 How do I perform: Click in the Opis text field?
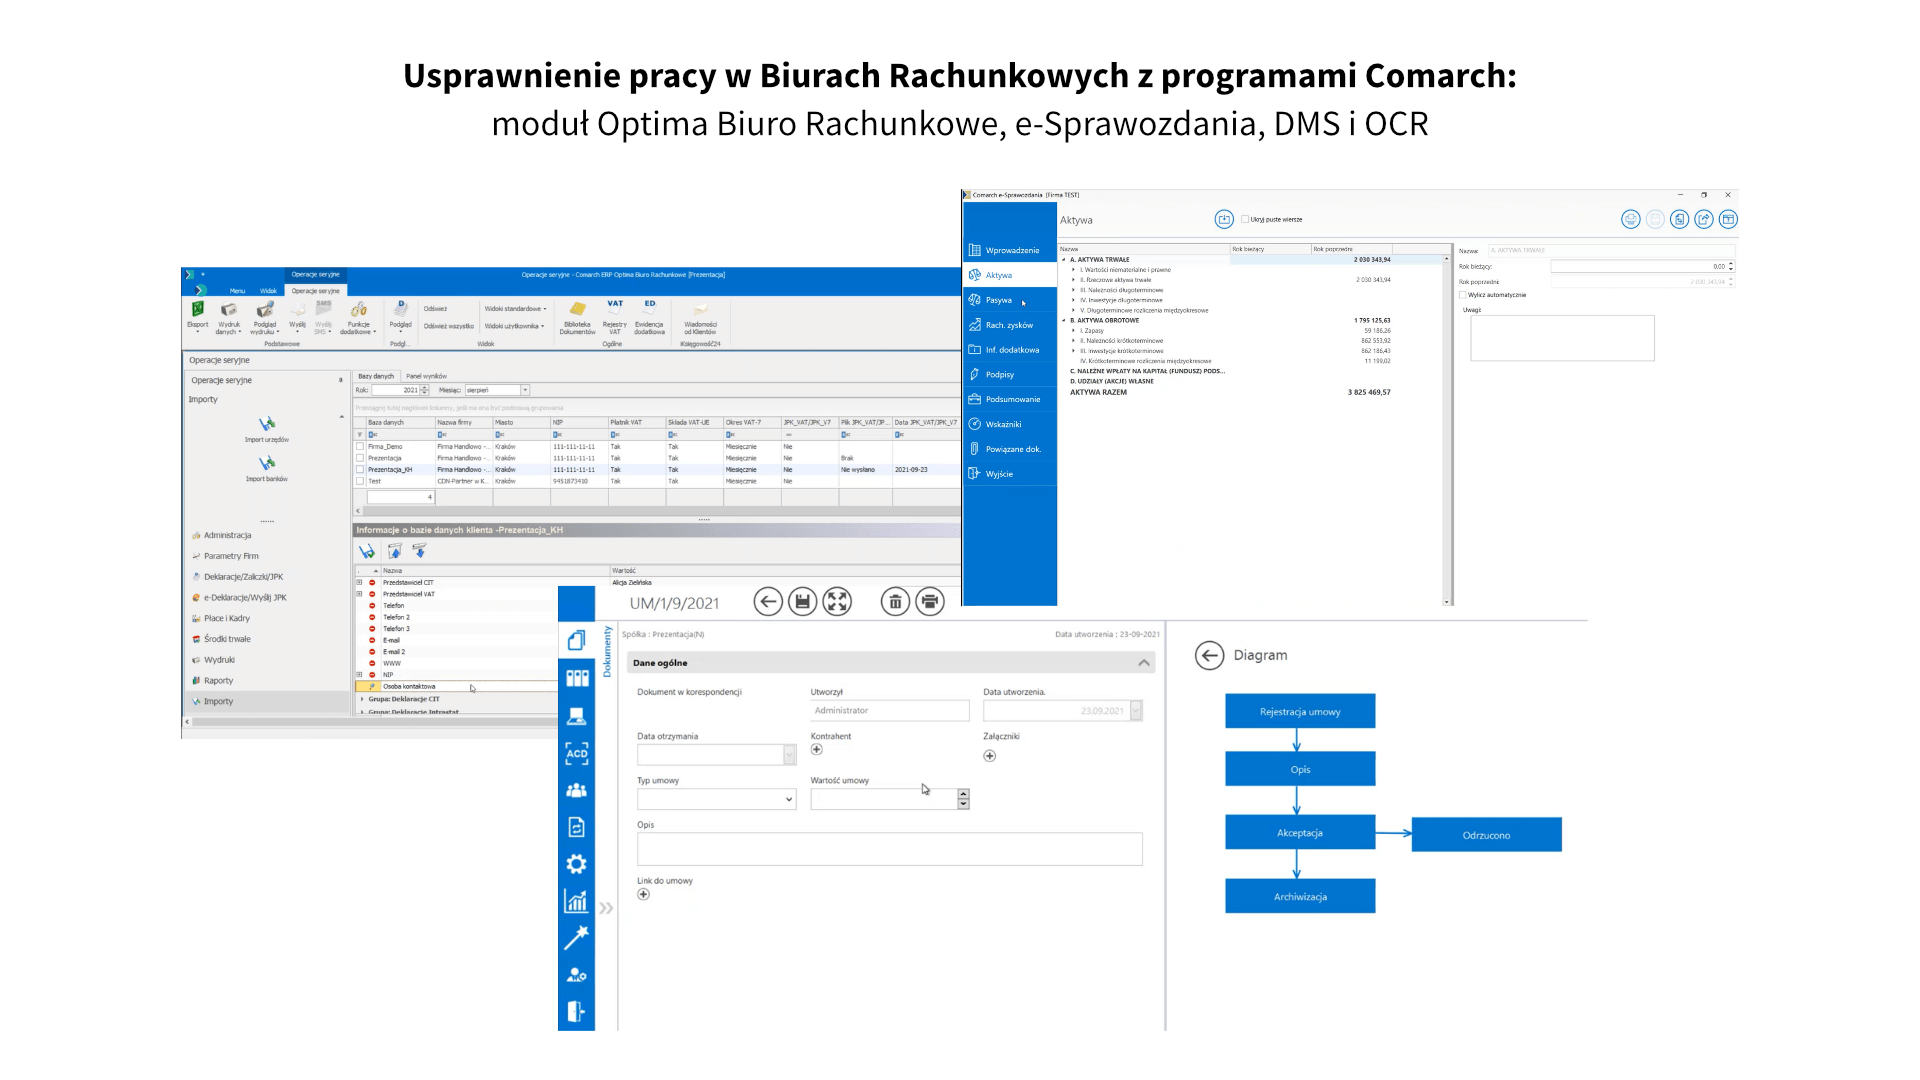(x=890, y=849)
